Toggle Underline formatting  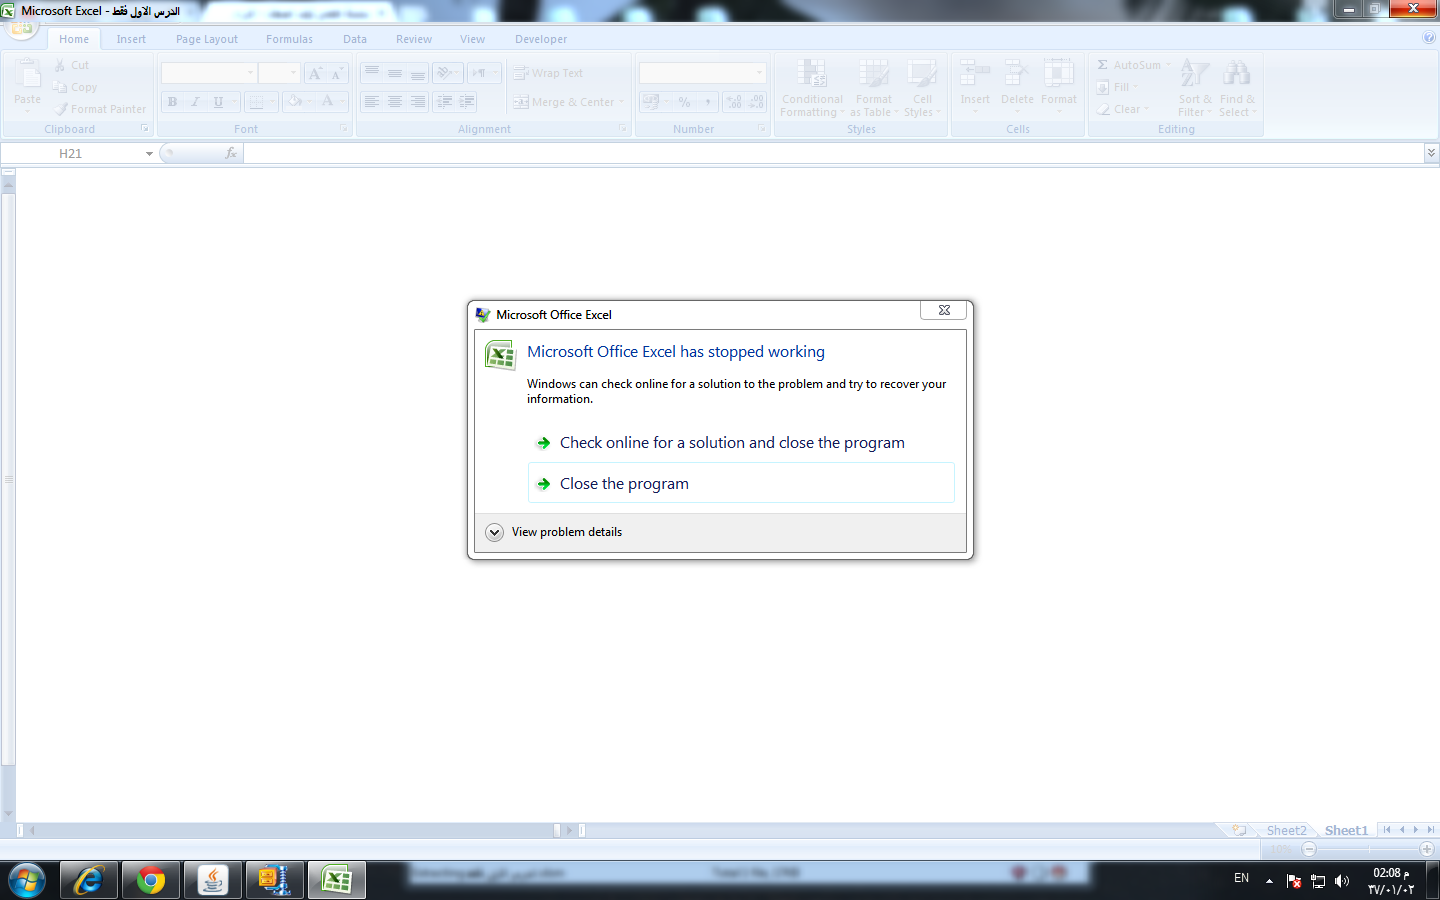[x=218, y=102]
